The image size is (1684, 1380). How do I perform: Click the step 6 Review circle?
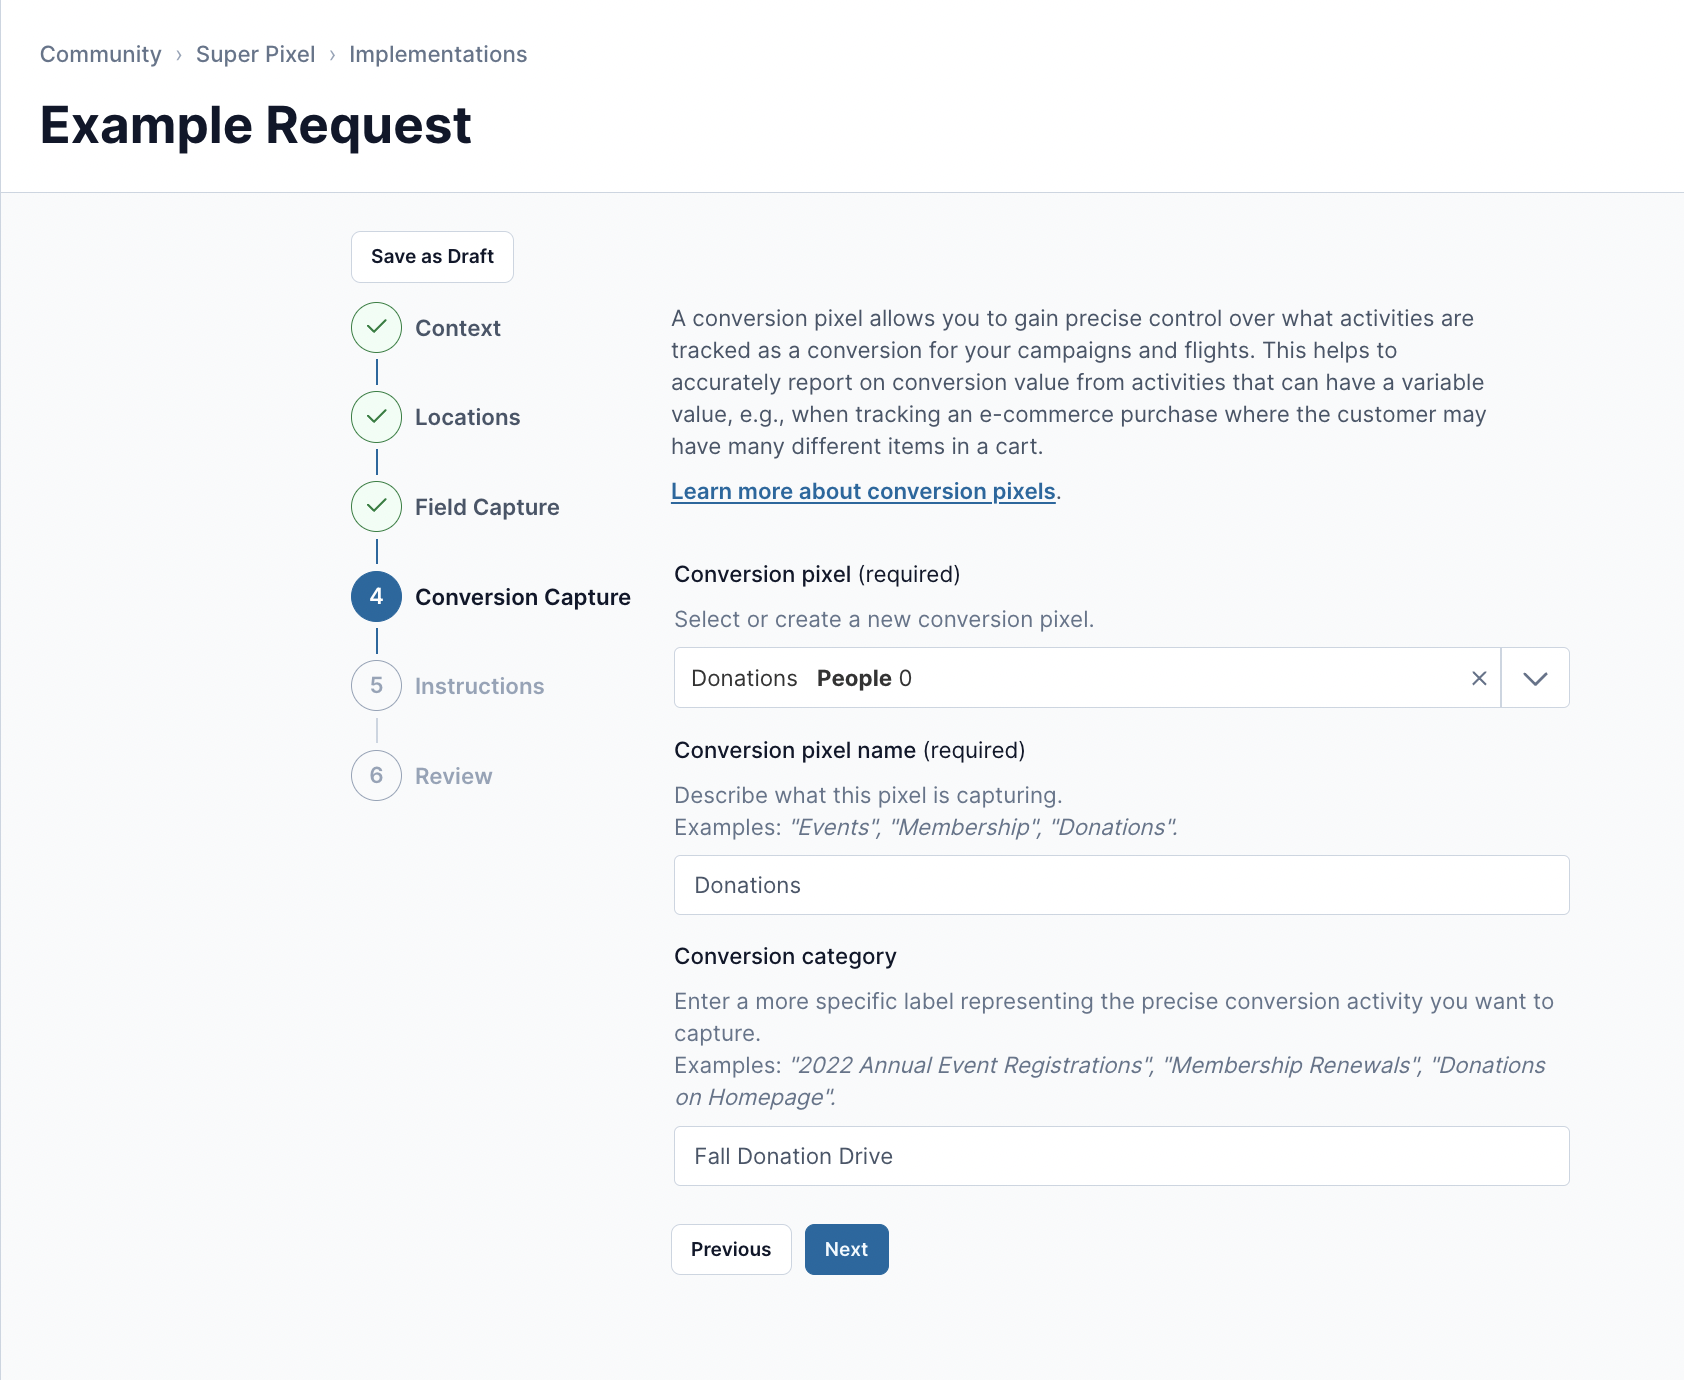coord(376,776)
